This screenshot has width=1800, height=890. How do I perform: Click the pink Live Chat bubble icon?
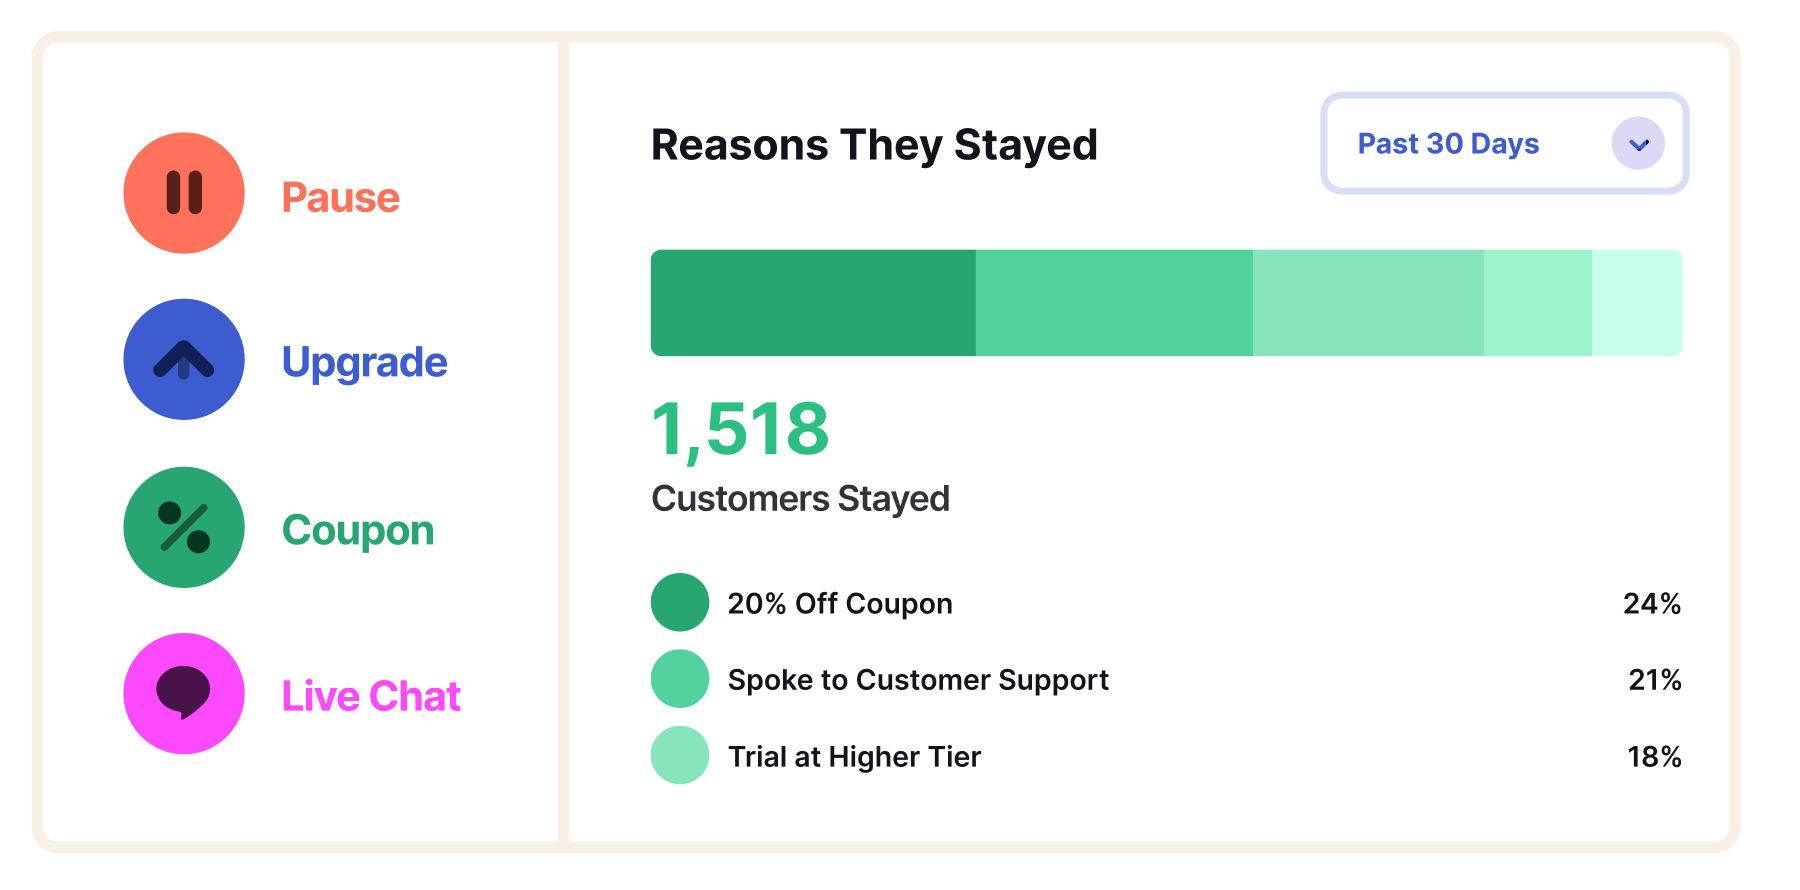184,693
